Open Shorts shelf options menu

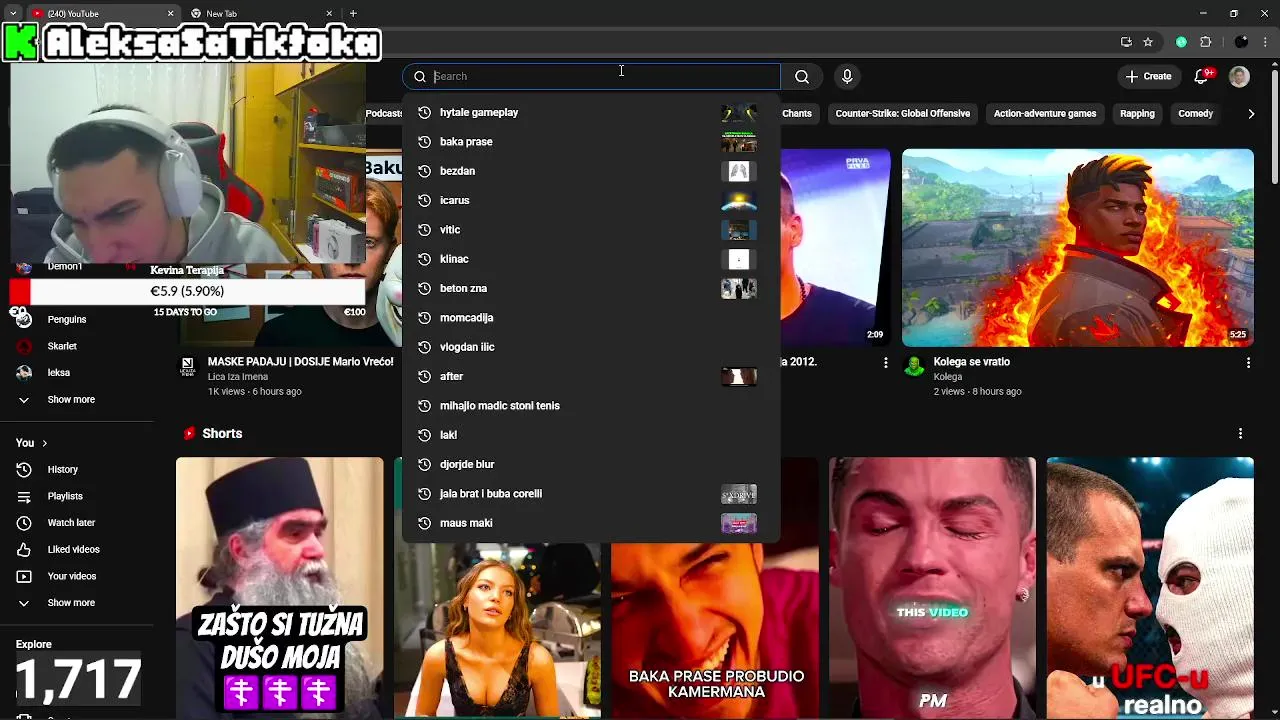coord(1240,434)
